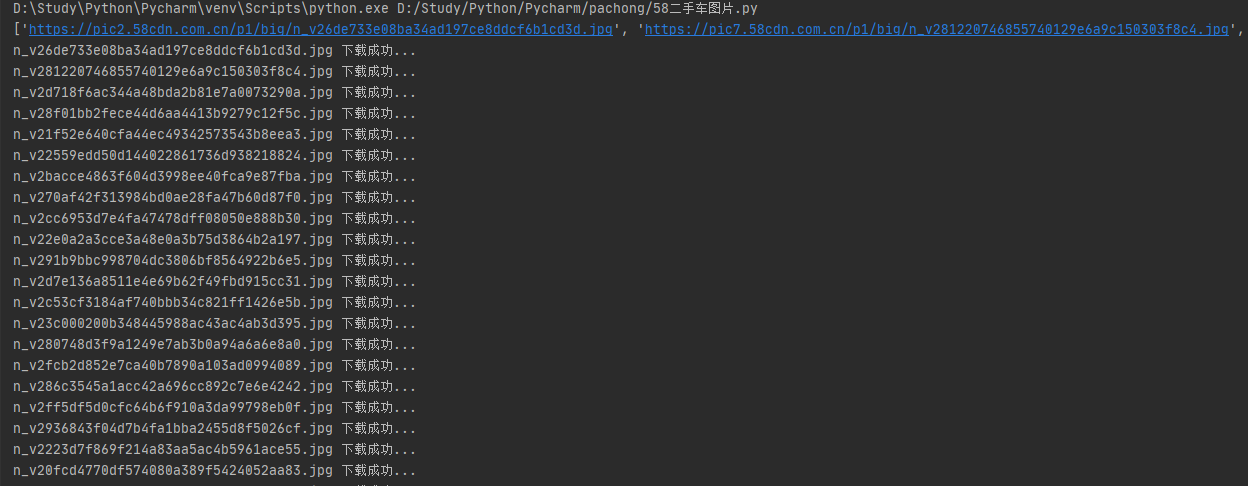
Task: Select output line for n_v26de733e08ba34ad197ce8ddcf6b1cd3d.jpg
Action: point(215,51)
